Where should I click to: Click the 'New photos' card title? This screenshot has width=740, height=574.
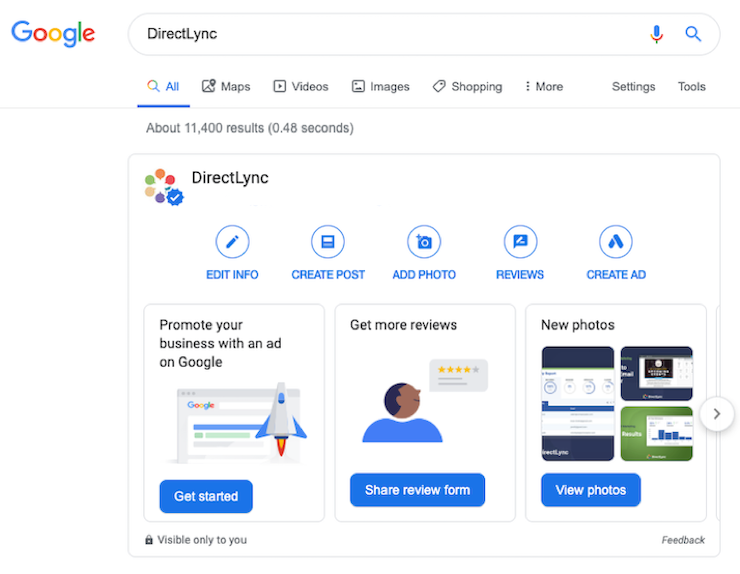pyautogui.click(x=578, y=325)
